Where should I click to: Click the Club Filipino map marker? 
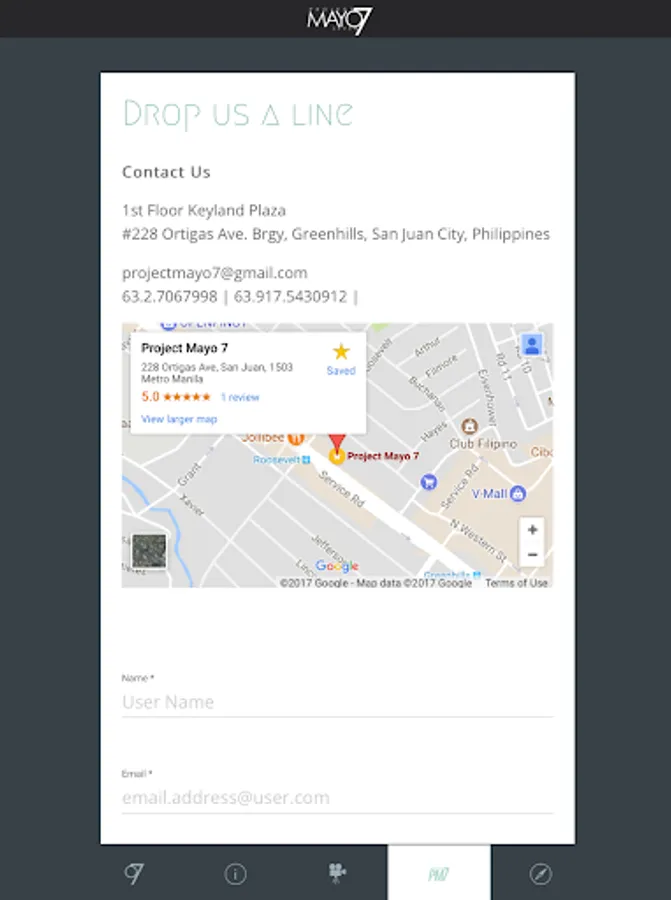(470, 426)
